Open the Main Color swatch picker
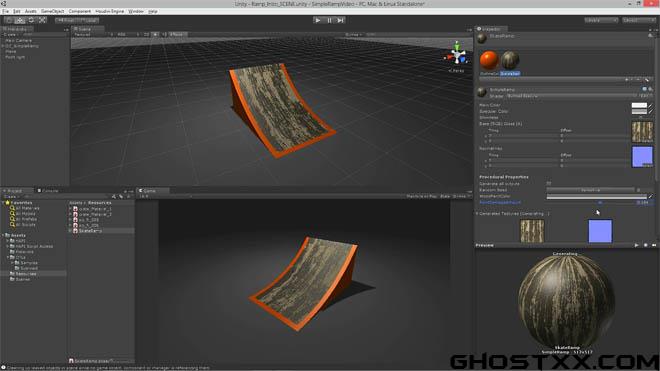660x371 pixels. coord(639,105)
